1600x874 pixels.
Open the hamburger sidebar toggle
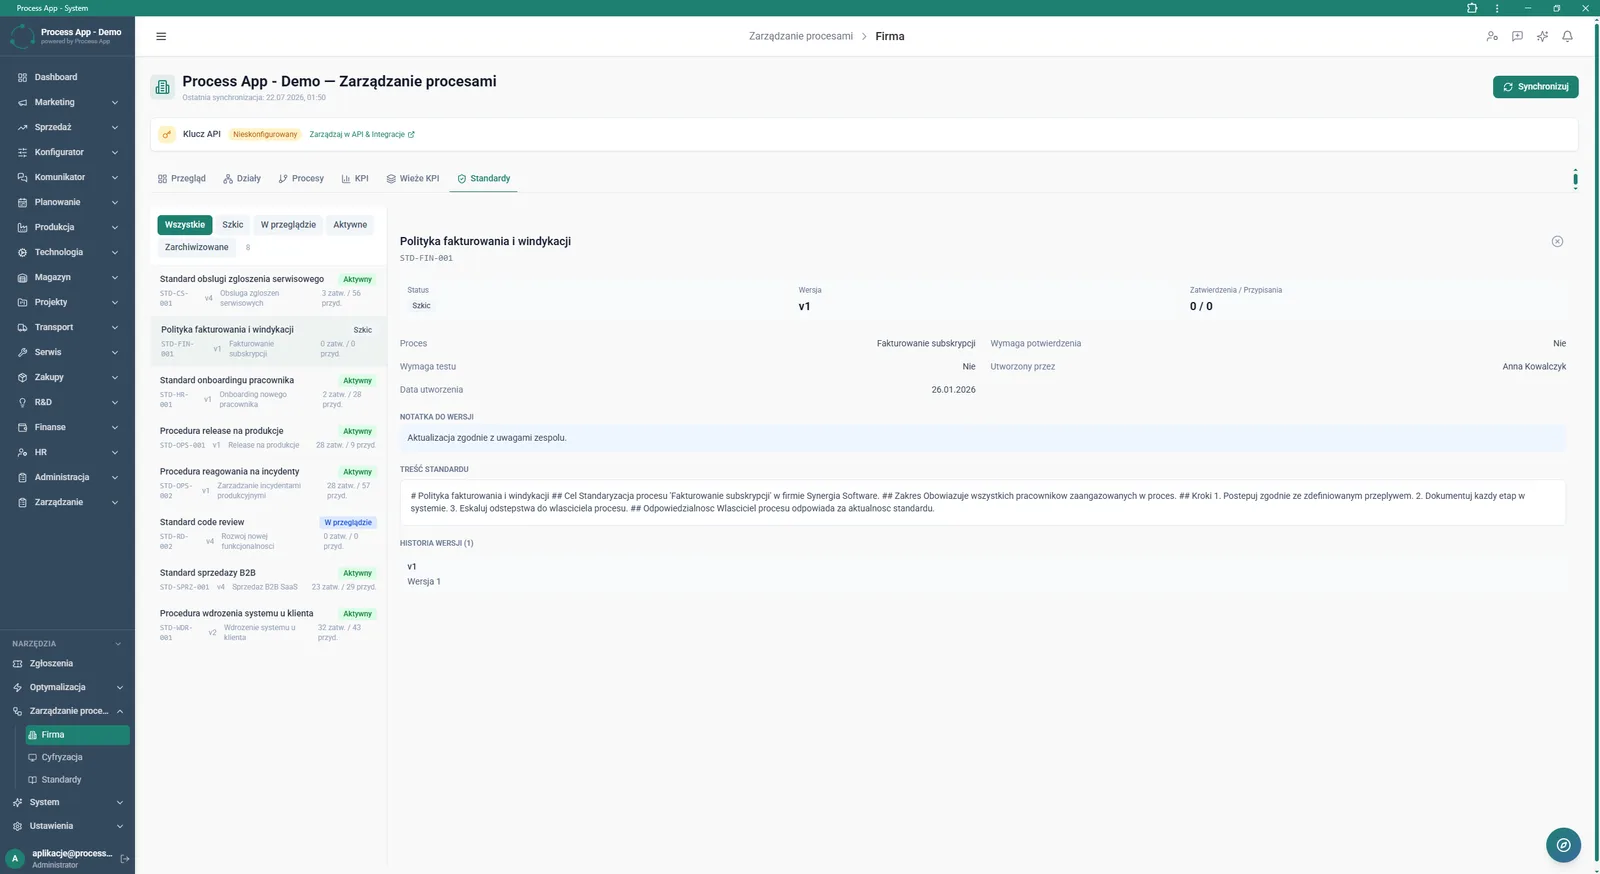point(161,36)
